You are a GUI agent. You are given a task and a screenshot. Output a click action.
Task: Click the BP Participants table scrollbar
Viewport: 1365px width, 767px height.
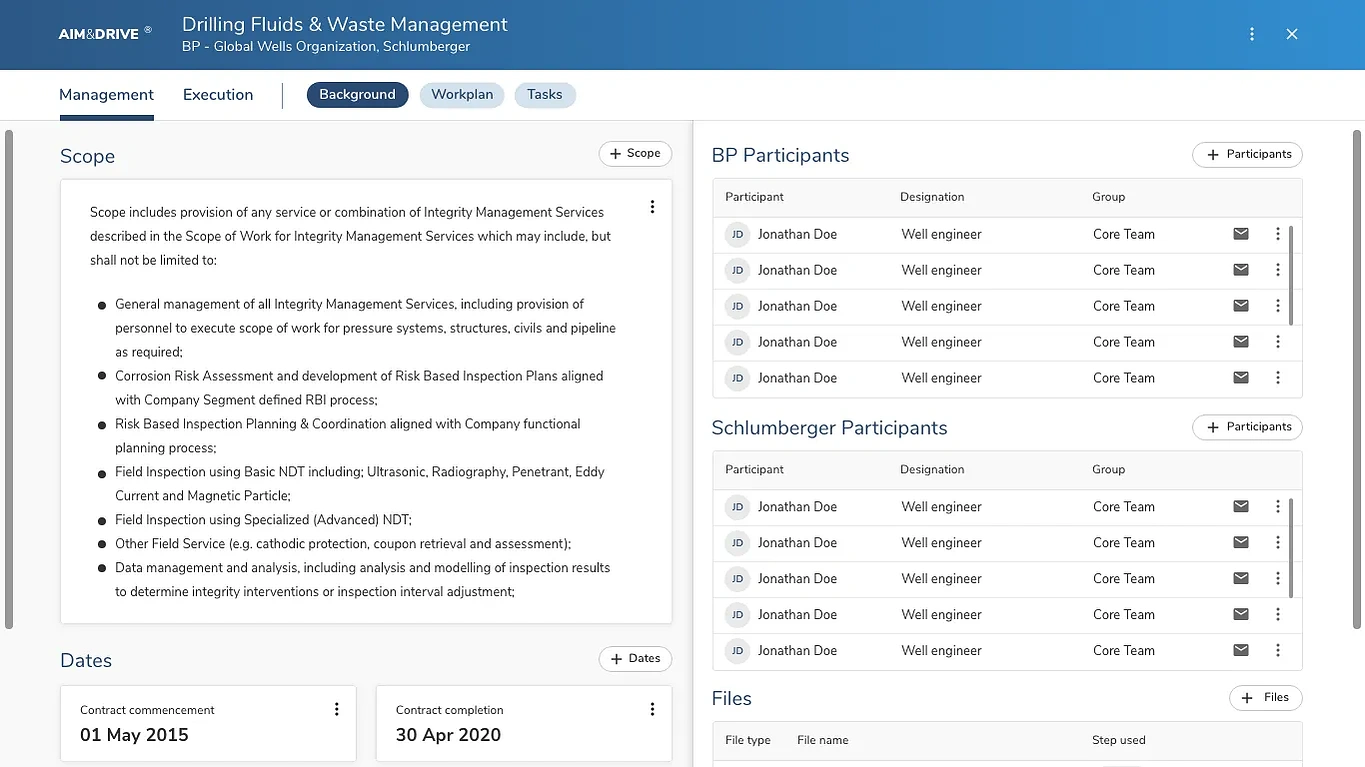[1291, 275]
